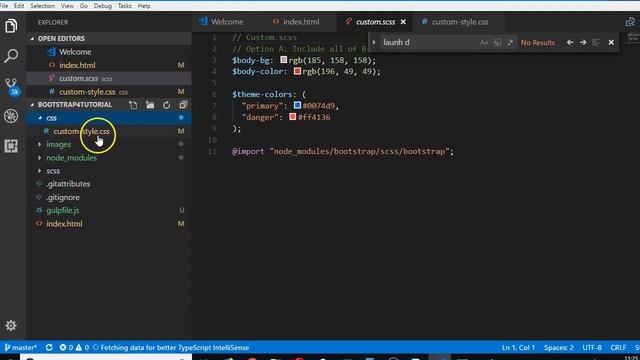640x360 pixels.
Task: Open the Debug view in activity bar
Action: tap(11, 116)
